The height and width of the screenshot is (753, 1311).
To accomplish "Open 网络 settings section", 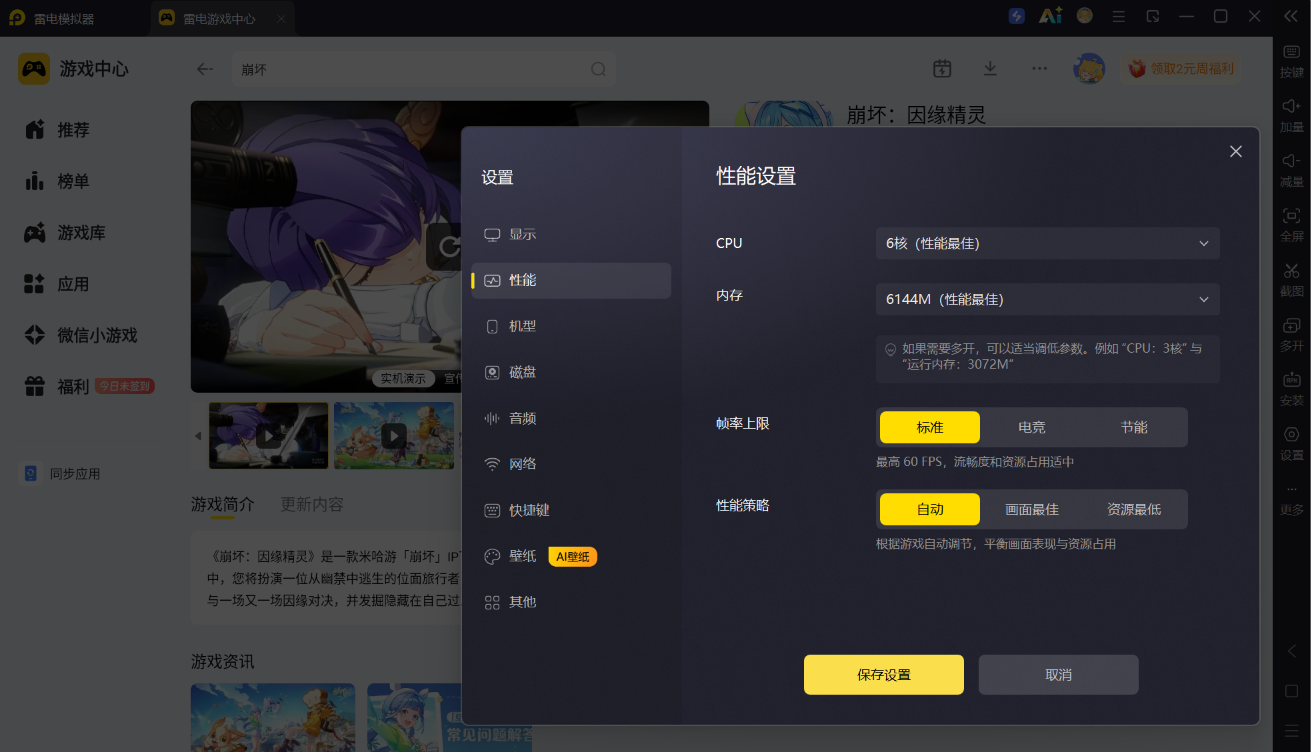I will [x=571, y=464].
